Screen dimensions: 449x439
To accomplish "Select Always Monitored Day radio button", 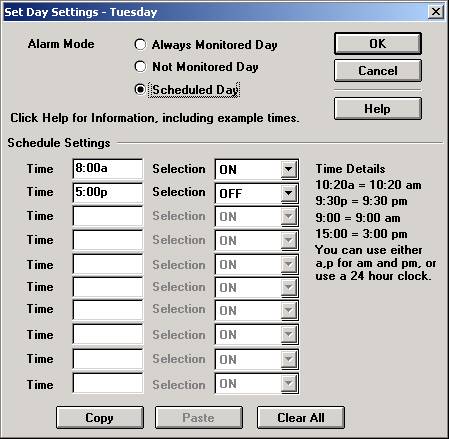I will coord(140,44).
